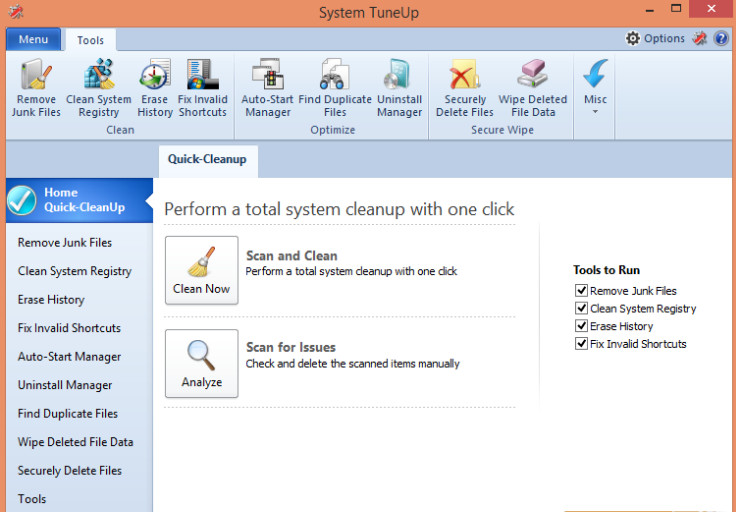Uncheck Remove Junk Files checkbox
Screen dimensions: 736x512
pos(581,290)
